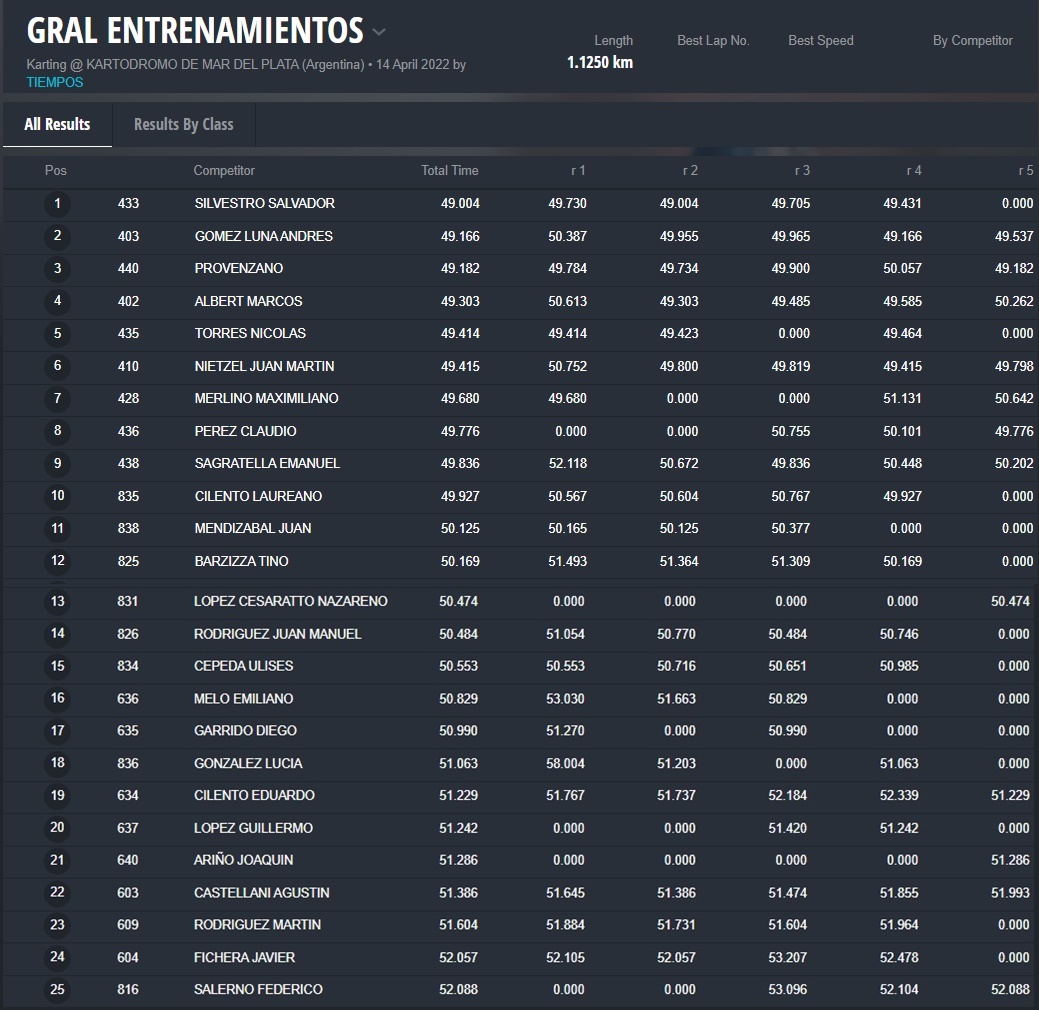Image resolution: width=1039 pixels, height=1010 pixels.
Task: Open competitor SILVESTRO SALVADOR
Action: tap(264, 204)
